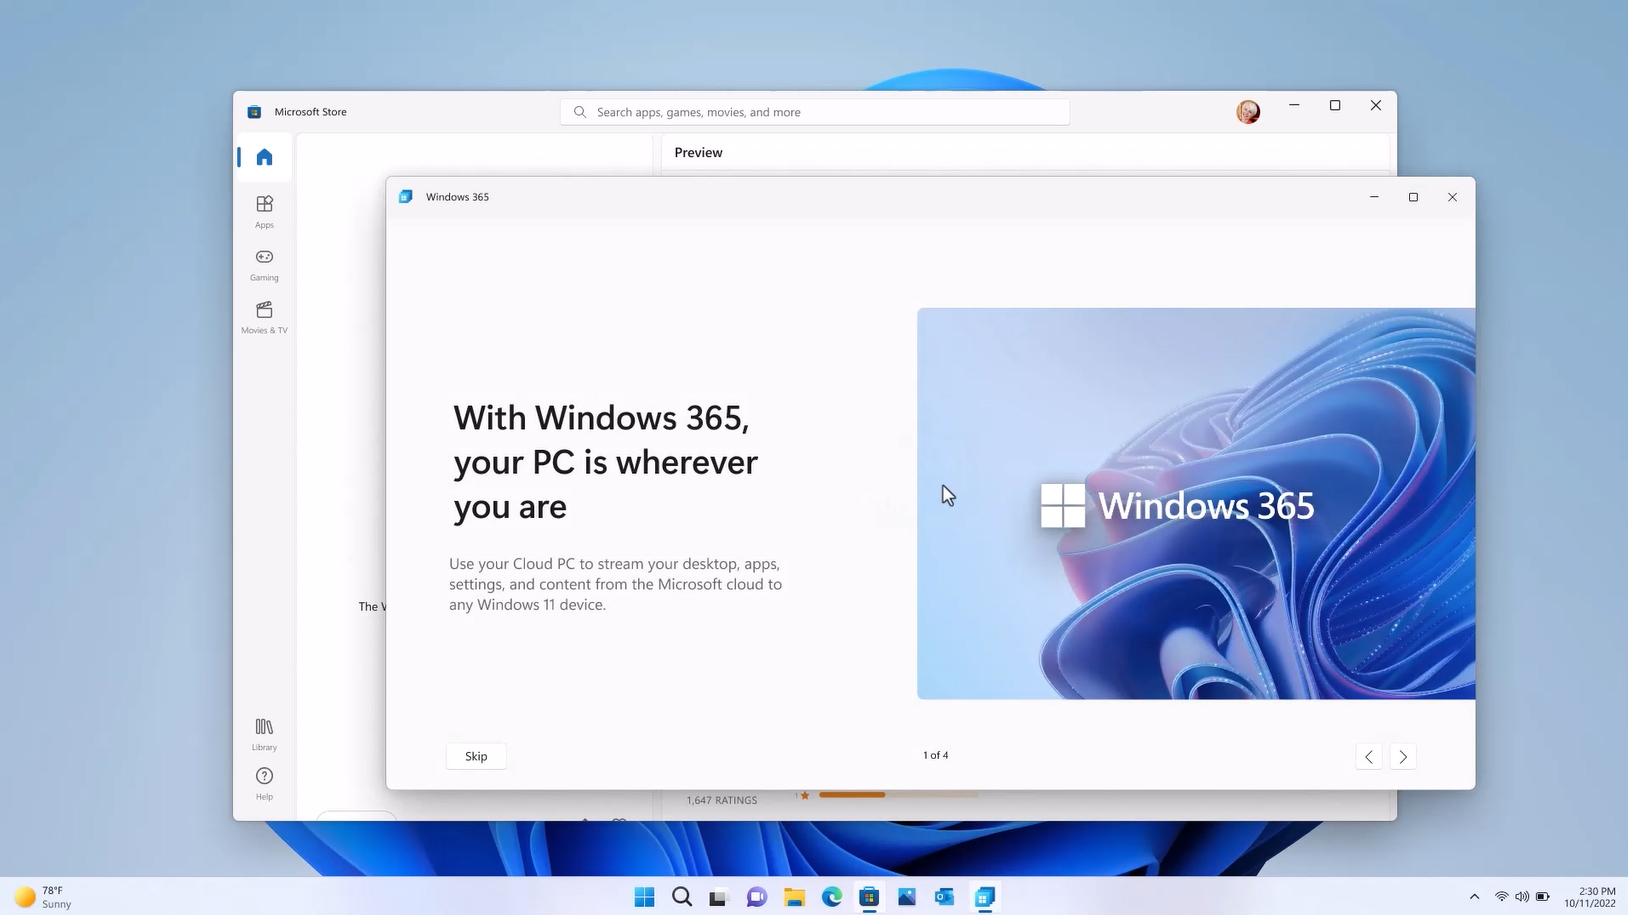Open the weather widget showing 78°F Sunny
This screenshot has height=915, width=1628.
[44, 897]
